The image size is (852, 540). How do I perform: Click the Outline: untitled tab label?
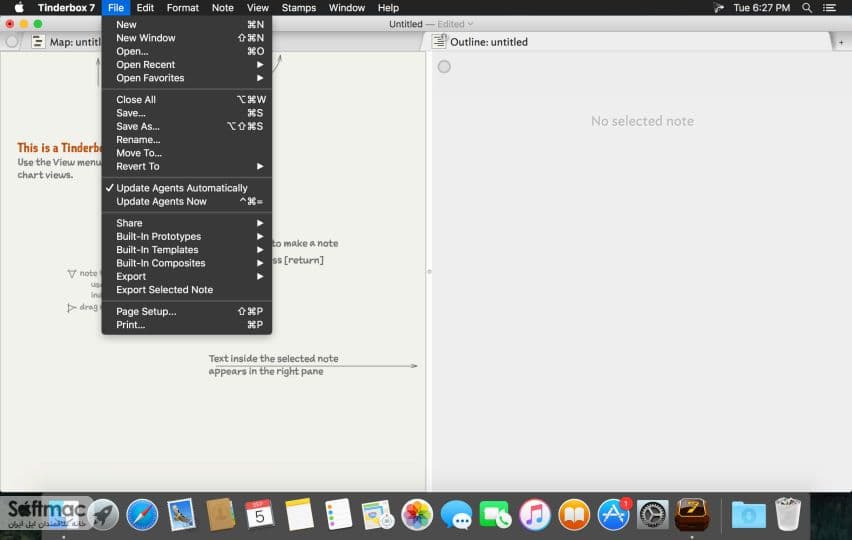coord(488,42)
